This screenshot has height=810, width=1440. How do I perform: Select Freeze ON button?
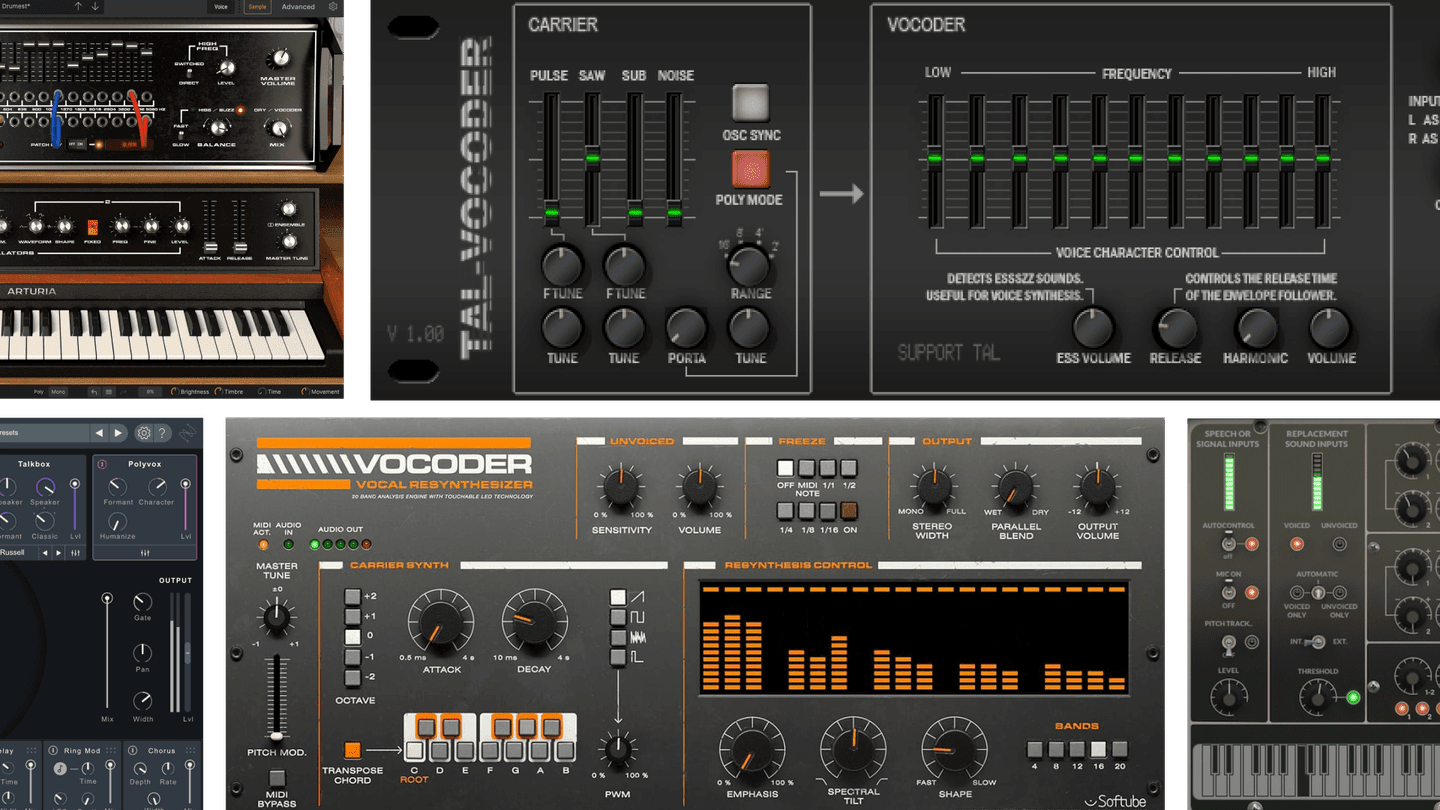click(x=848, y=510)
